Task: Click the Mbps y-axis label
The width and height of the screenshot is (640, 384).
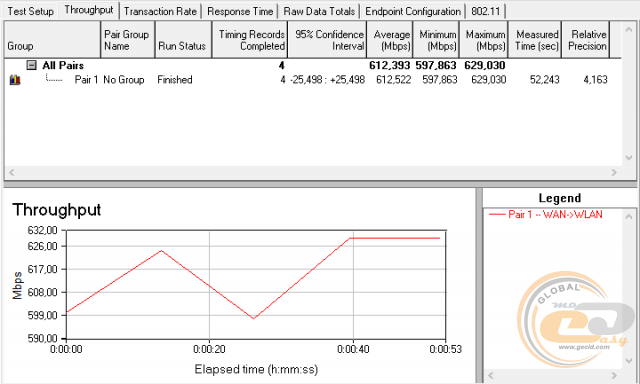Action: [x=17, y=285]
